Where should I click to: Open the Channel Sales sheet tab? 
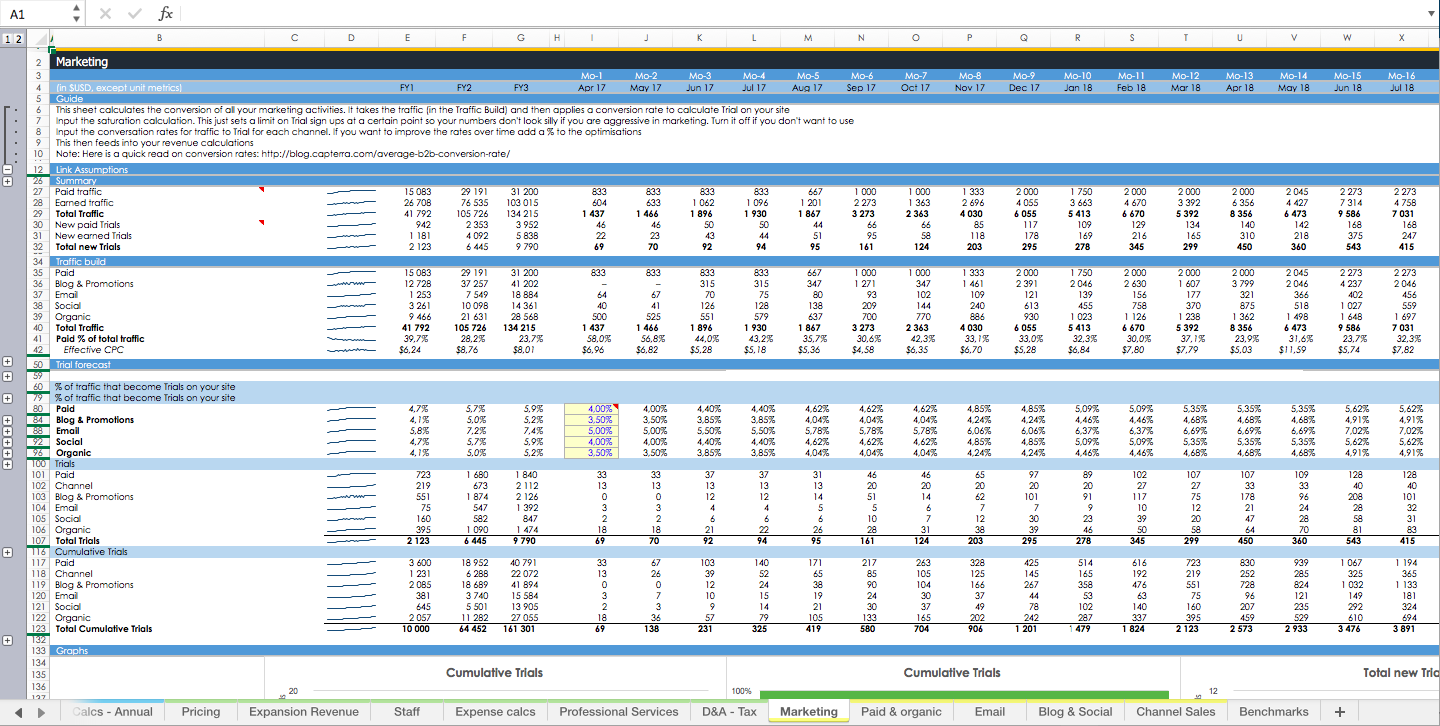1176,712
